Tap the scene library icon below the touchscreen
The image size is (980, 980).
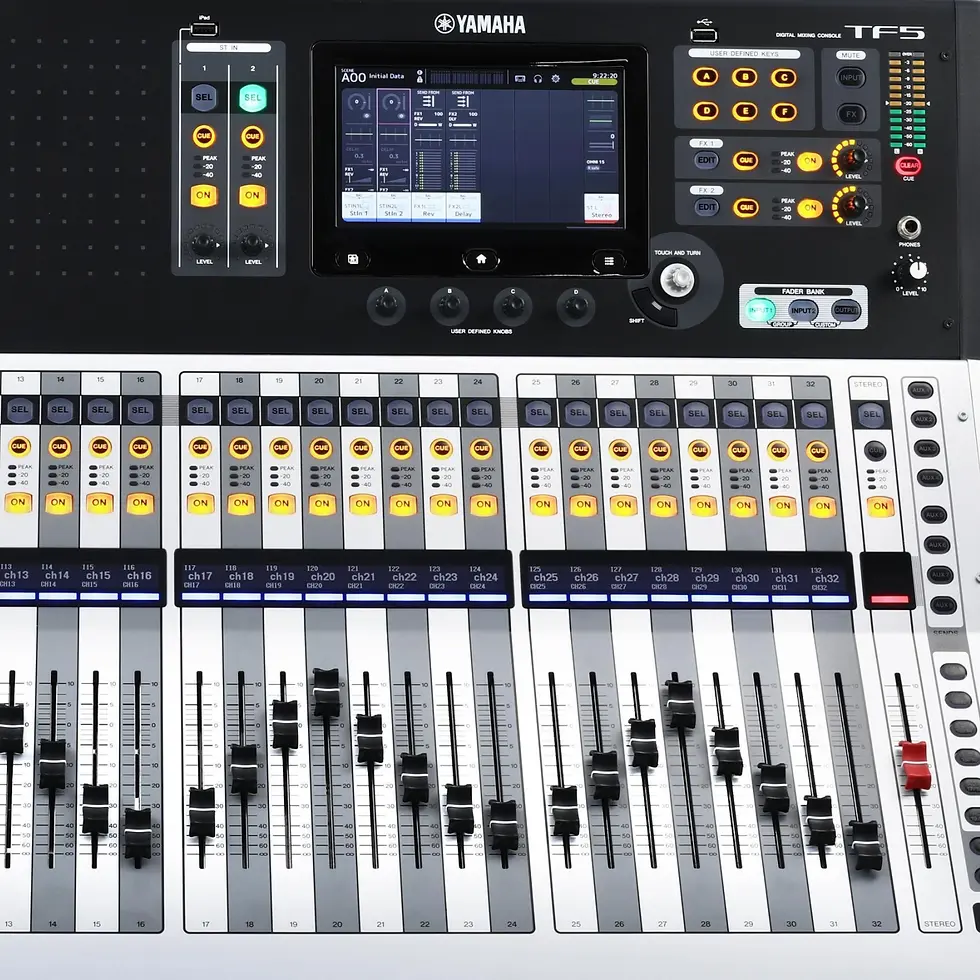[x=353, y=260]
